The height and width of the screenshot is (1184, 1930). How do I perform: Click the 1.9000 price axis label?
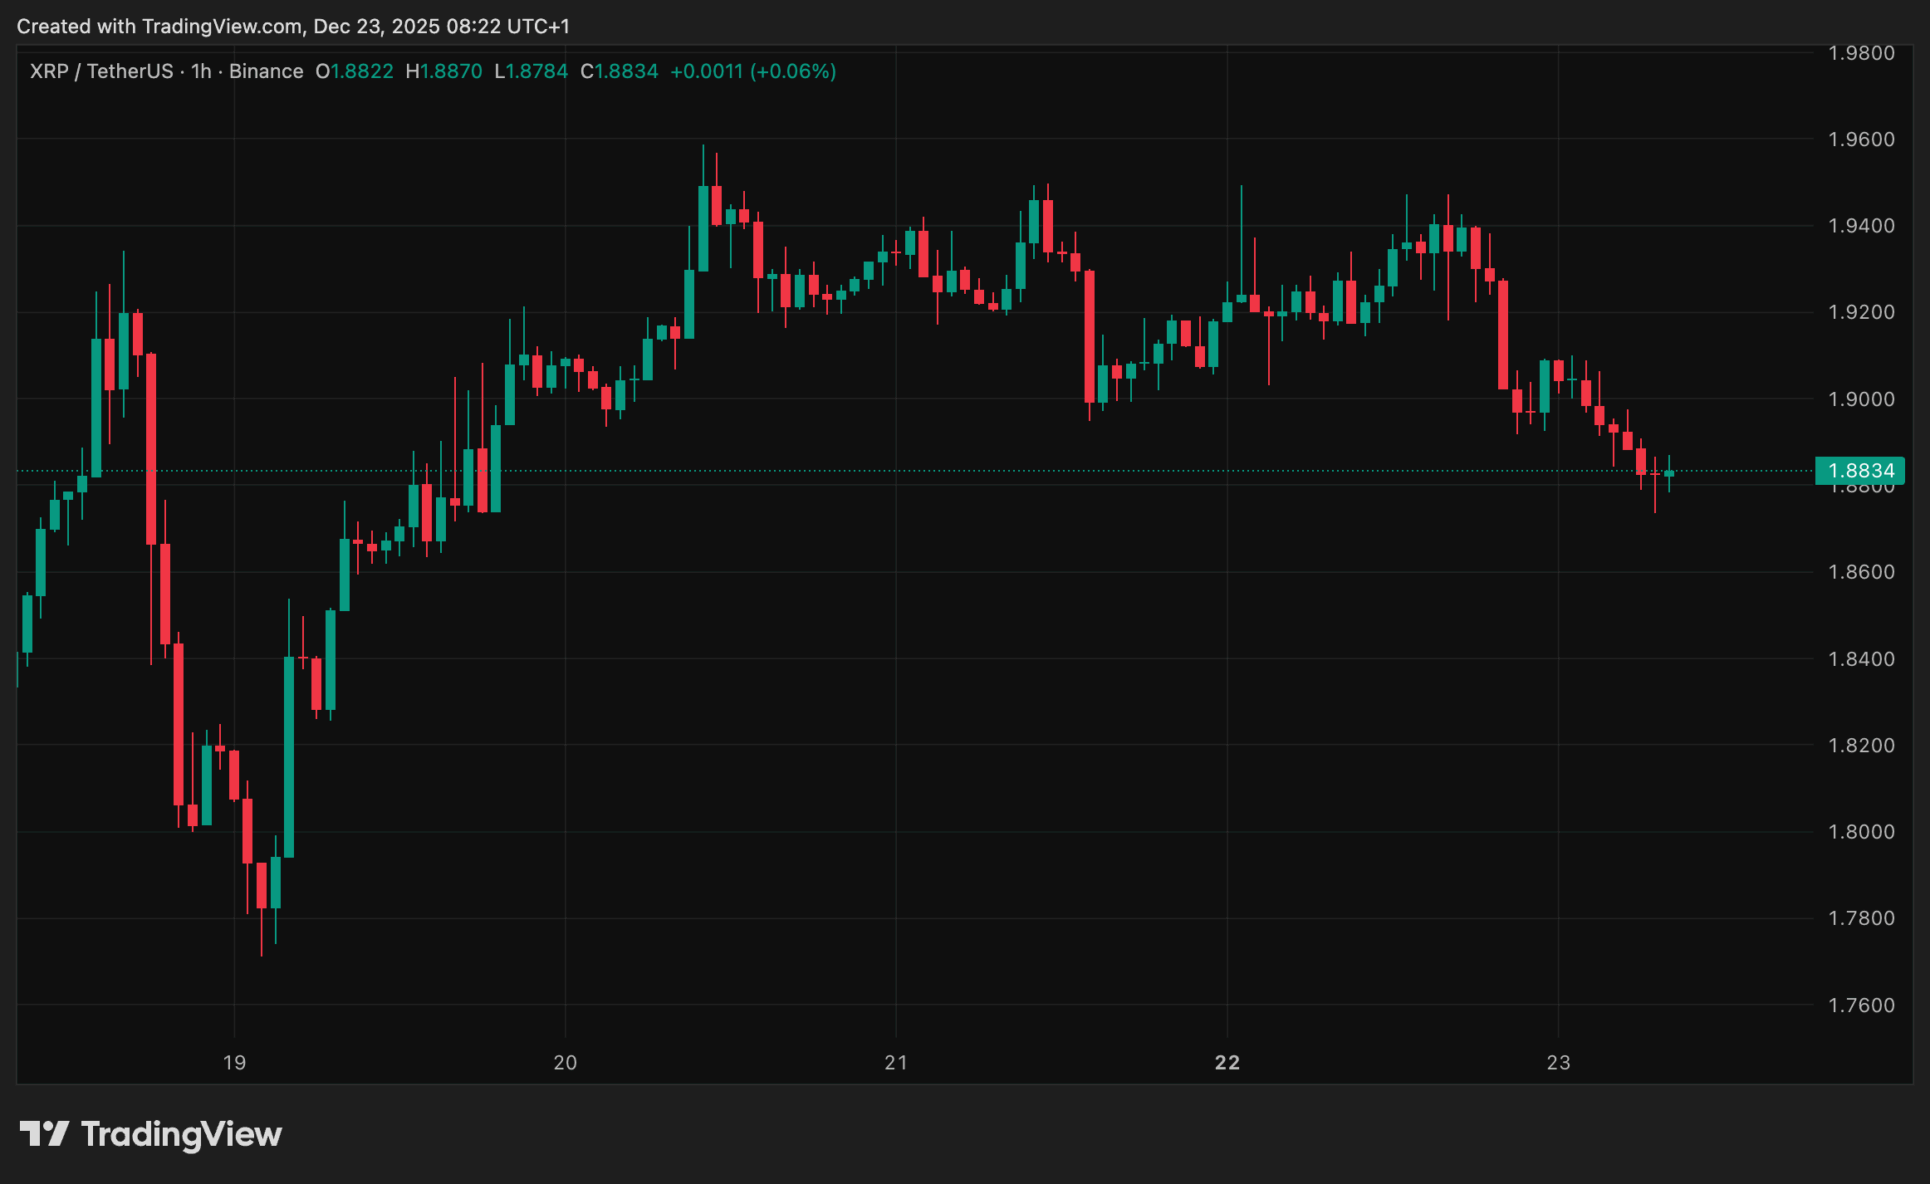(x=1861, y=399)
